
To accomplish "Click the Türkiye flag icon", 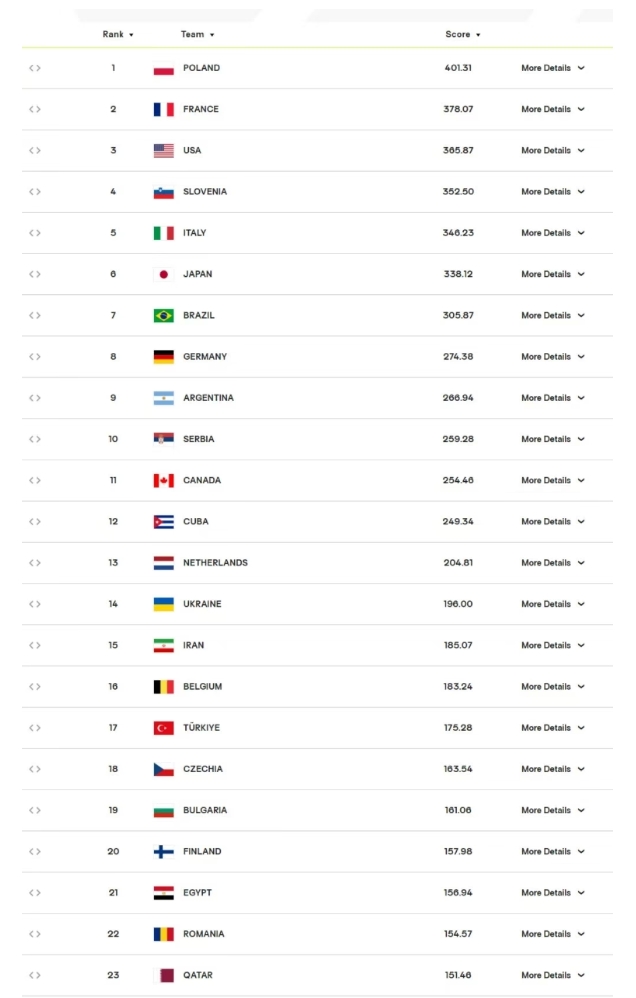I will click(164, 728).
